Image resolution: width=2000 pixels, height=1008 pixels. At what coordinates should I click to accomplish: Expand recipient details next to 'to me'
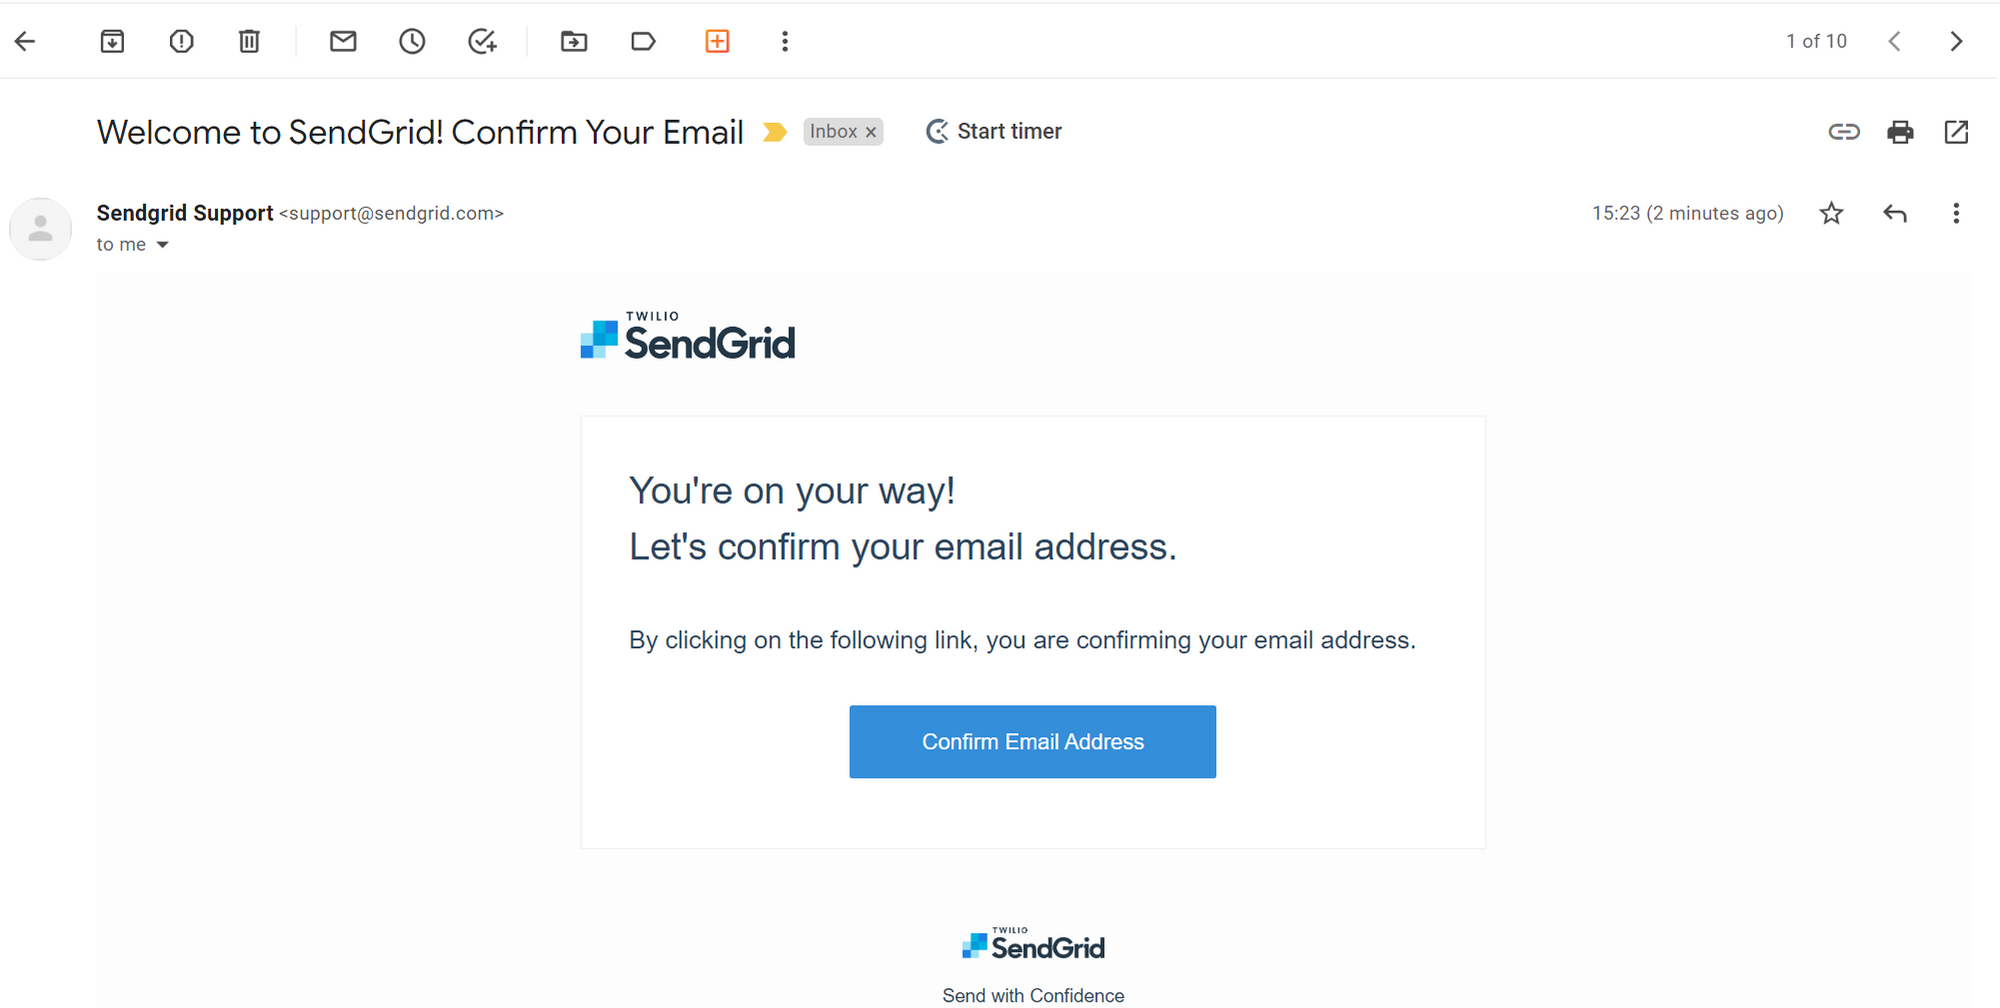[x=163, y=245]
